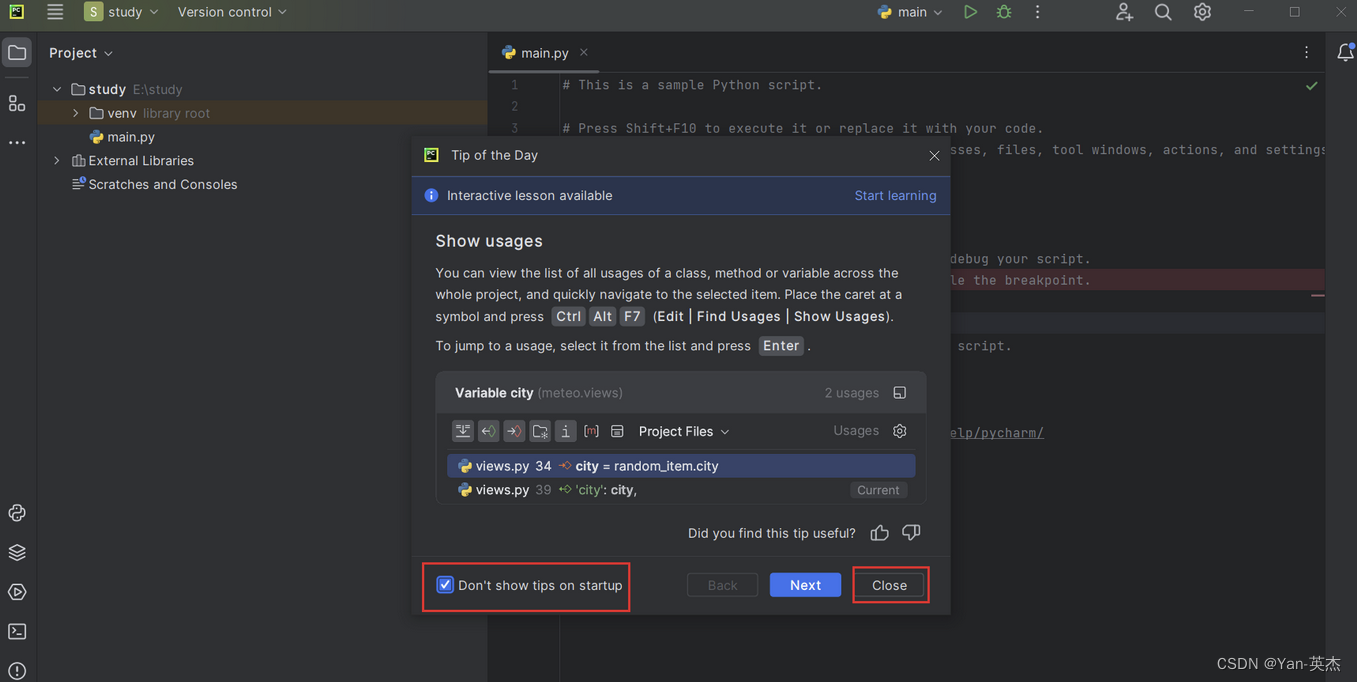The image size is (1357, 682).
Task: Open the main branch dropdown
Action: [x=908, y=12]
